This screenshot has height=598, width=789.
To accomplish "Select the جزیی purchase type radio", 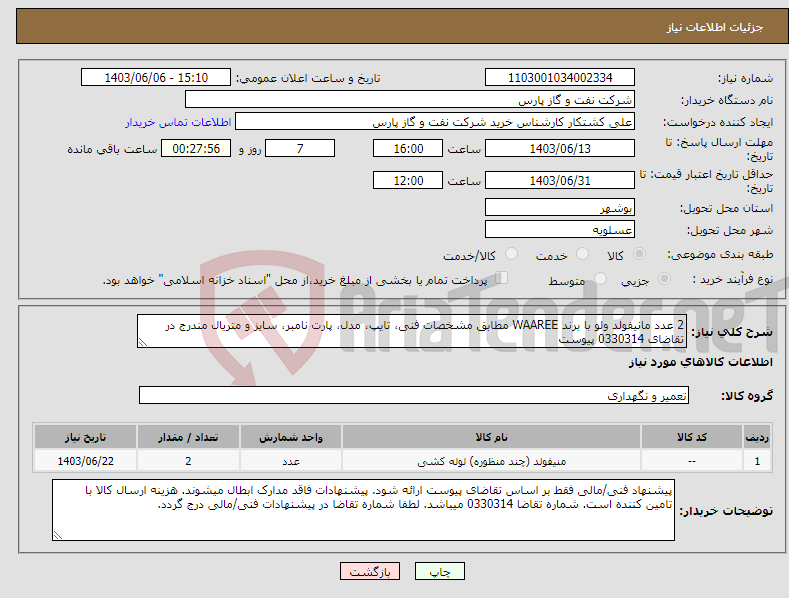I will [x=664, y=278].
